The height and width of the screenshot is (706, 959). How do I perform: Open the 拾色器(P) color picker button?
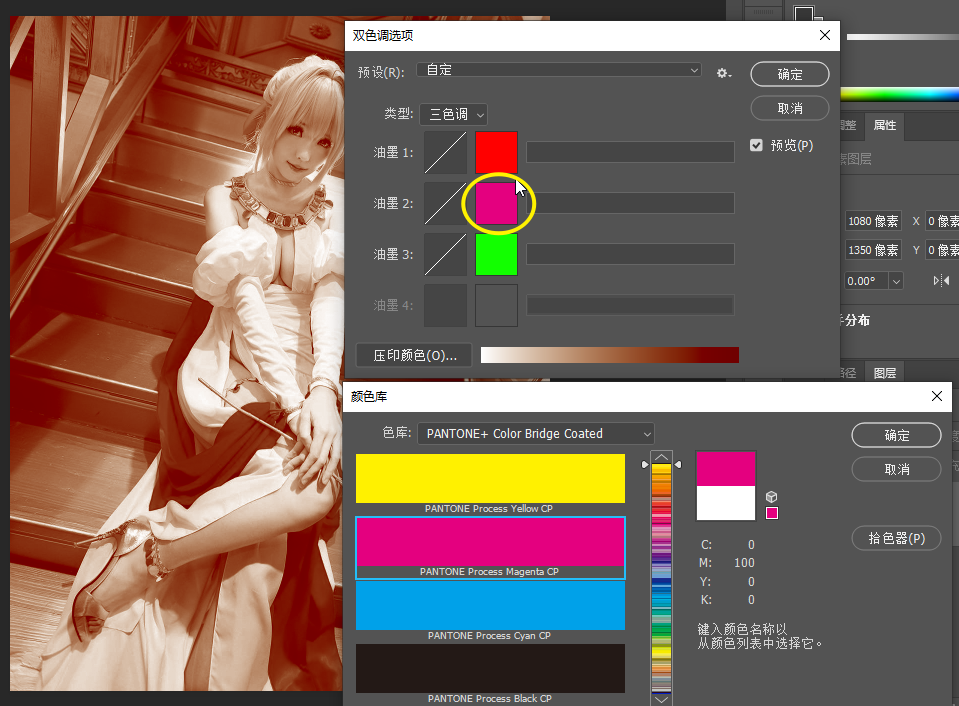[896, 538]
